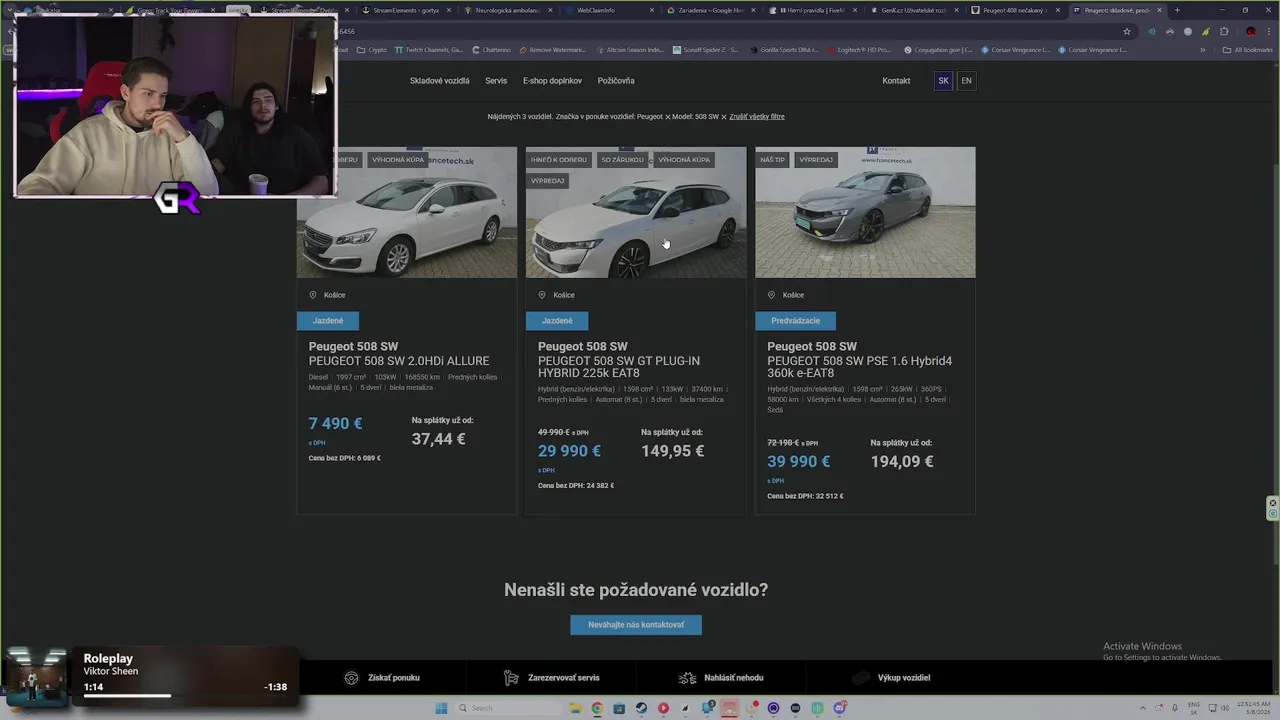This screenshot has width=1280, height=720.
Task: Open Skladové vozidlá menu
Action: point(439,81)
